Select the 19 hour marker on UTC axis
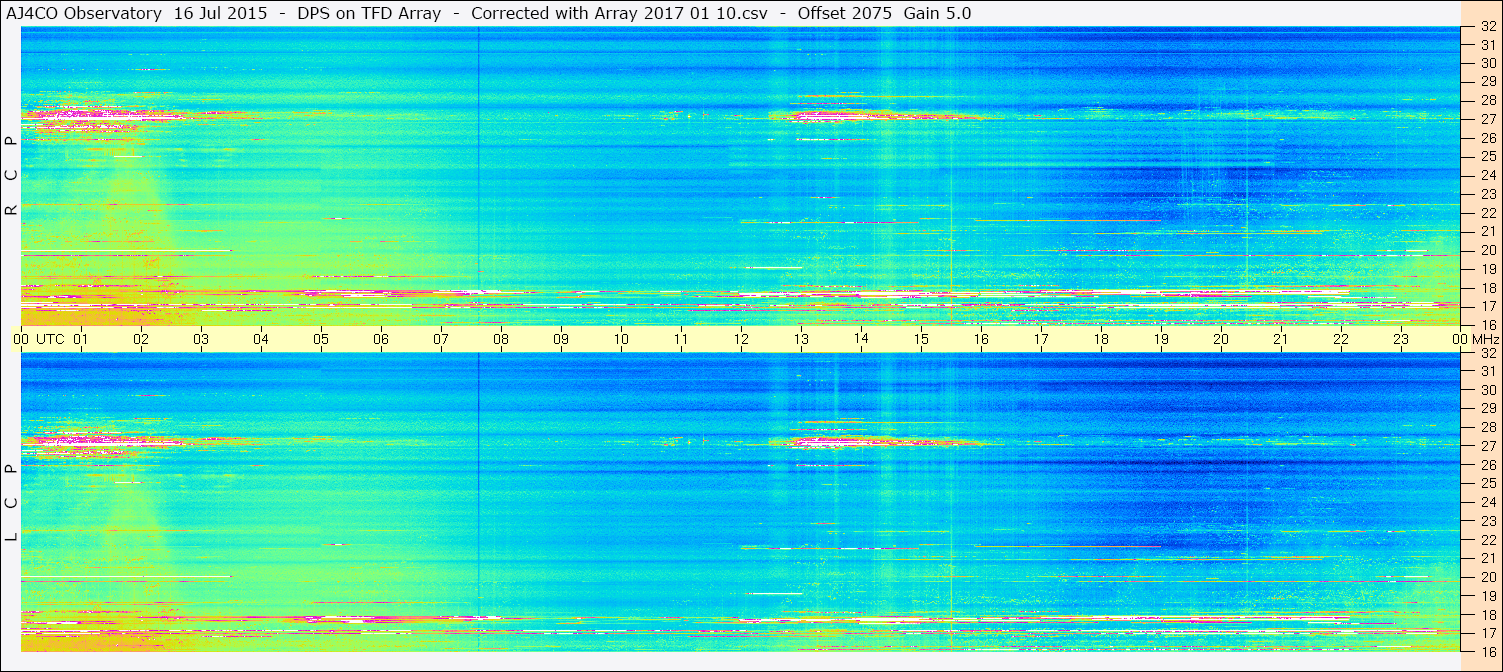Screen dimensions: 1503x672 pyautogui.click(x=1161, y=340)
